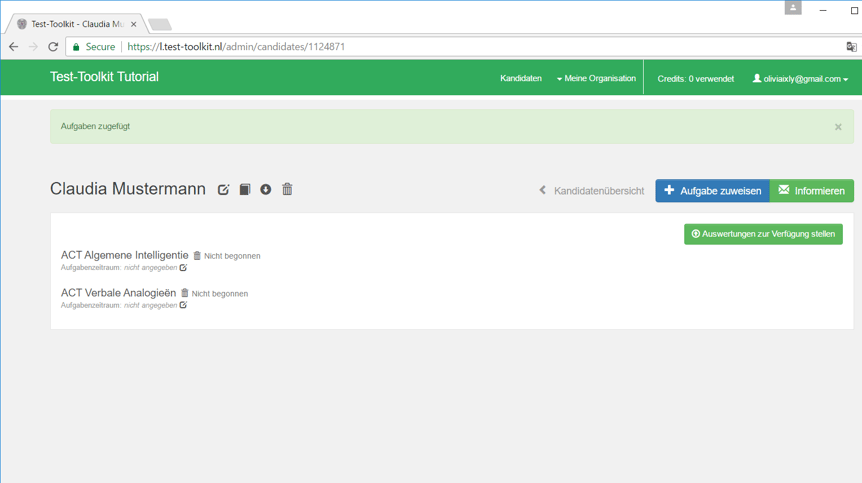Click the Informieren button
This screenshot has width=862, height=483.
click(x=811, y=191)
